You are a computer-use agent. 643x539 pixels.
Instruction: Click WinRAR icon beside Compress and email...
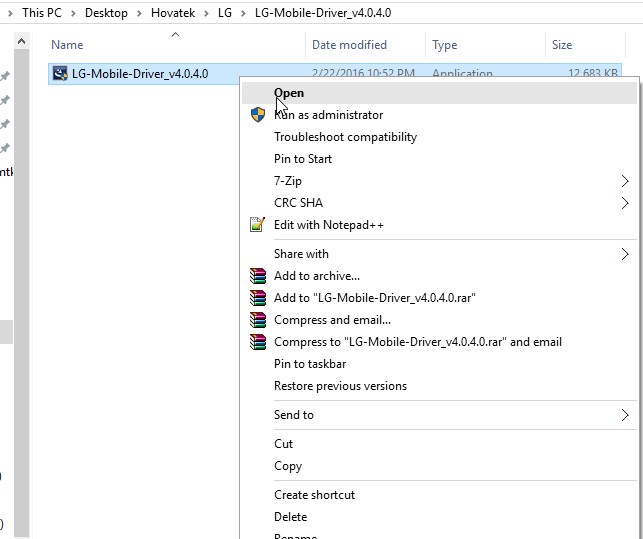click(x=258, y=320)
